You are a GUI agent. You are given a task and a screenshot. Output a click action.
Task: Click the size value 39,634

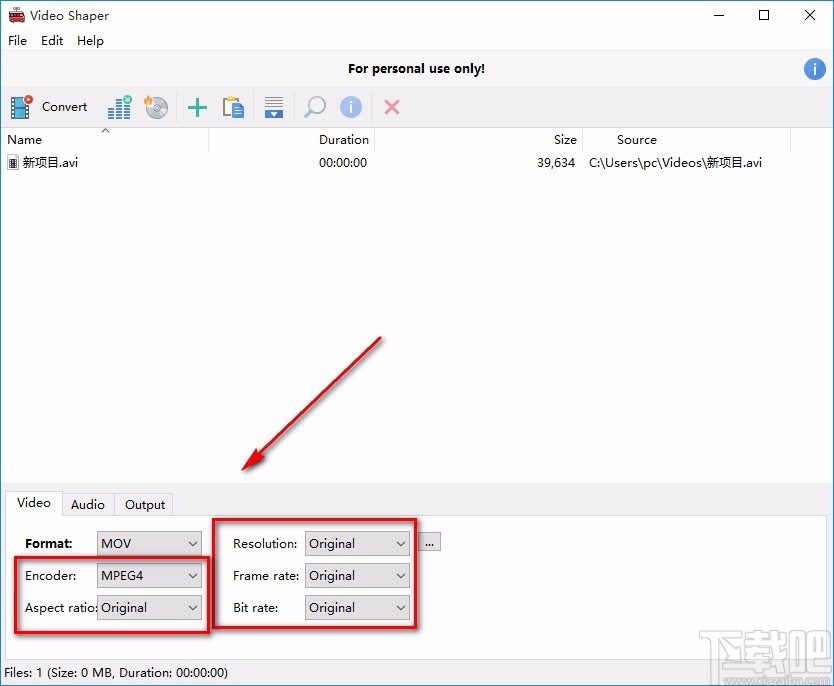click(556, 163)
